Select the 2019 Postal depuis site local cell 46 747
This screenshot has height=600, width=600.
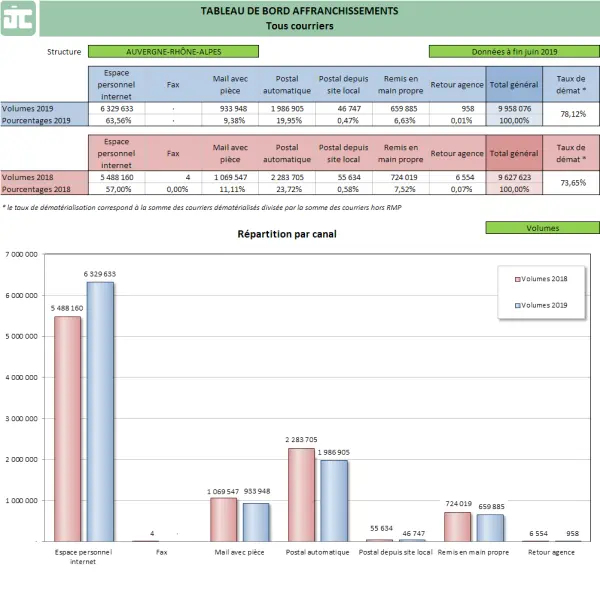(344, 109)
